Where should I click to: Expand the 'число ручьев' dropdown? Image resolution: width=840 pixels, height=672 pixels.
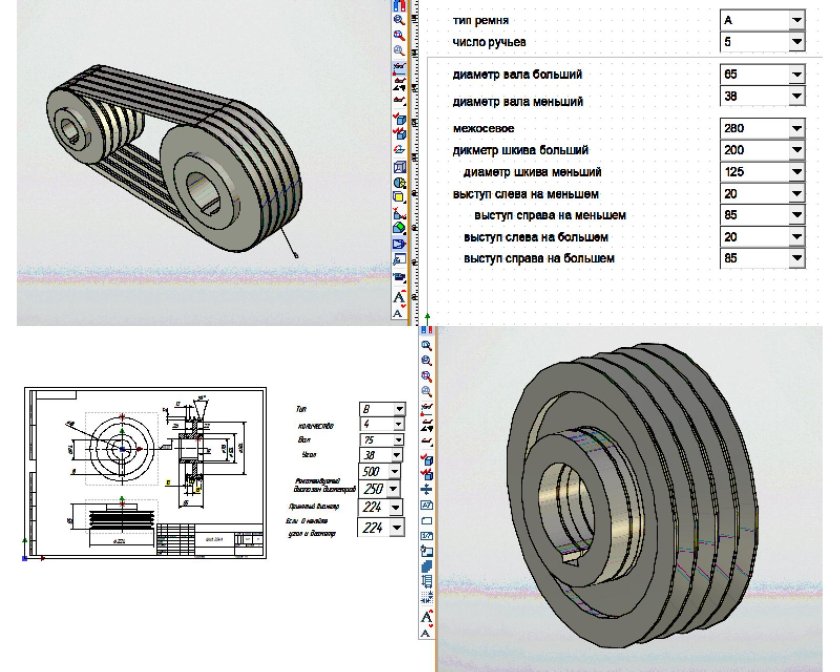[797, 42]
